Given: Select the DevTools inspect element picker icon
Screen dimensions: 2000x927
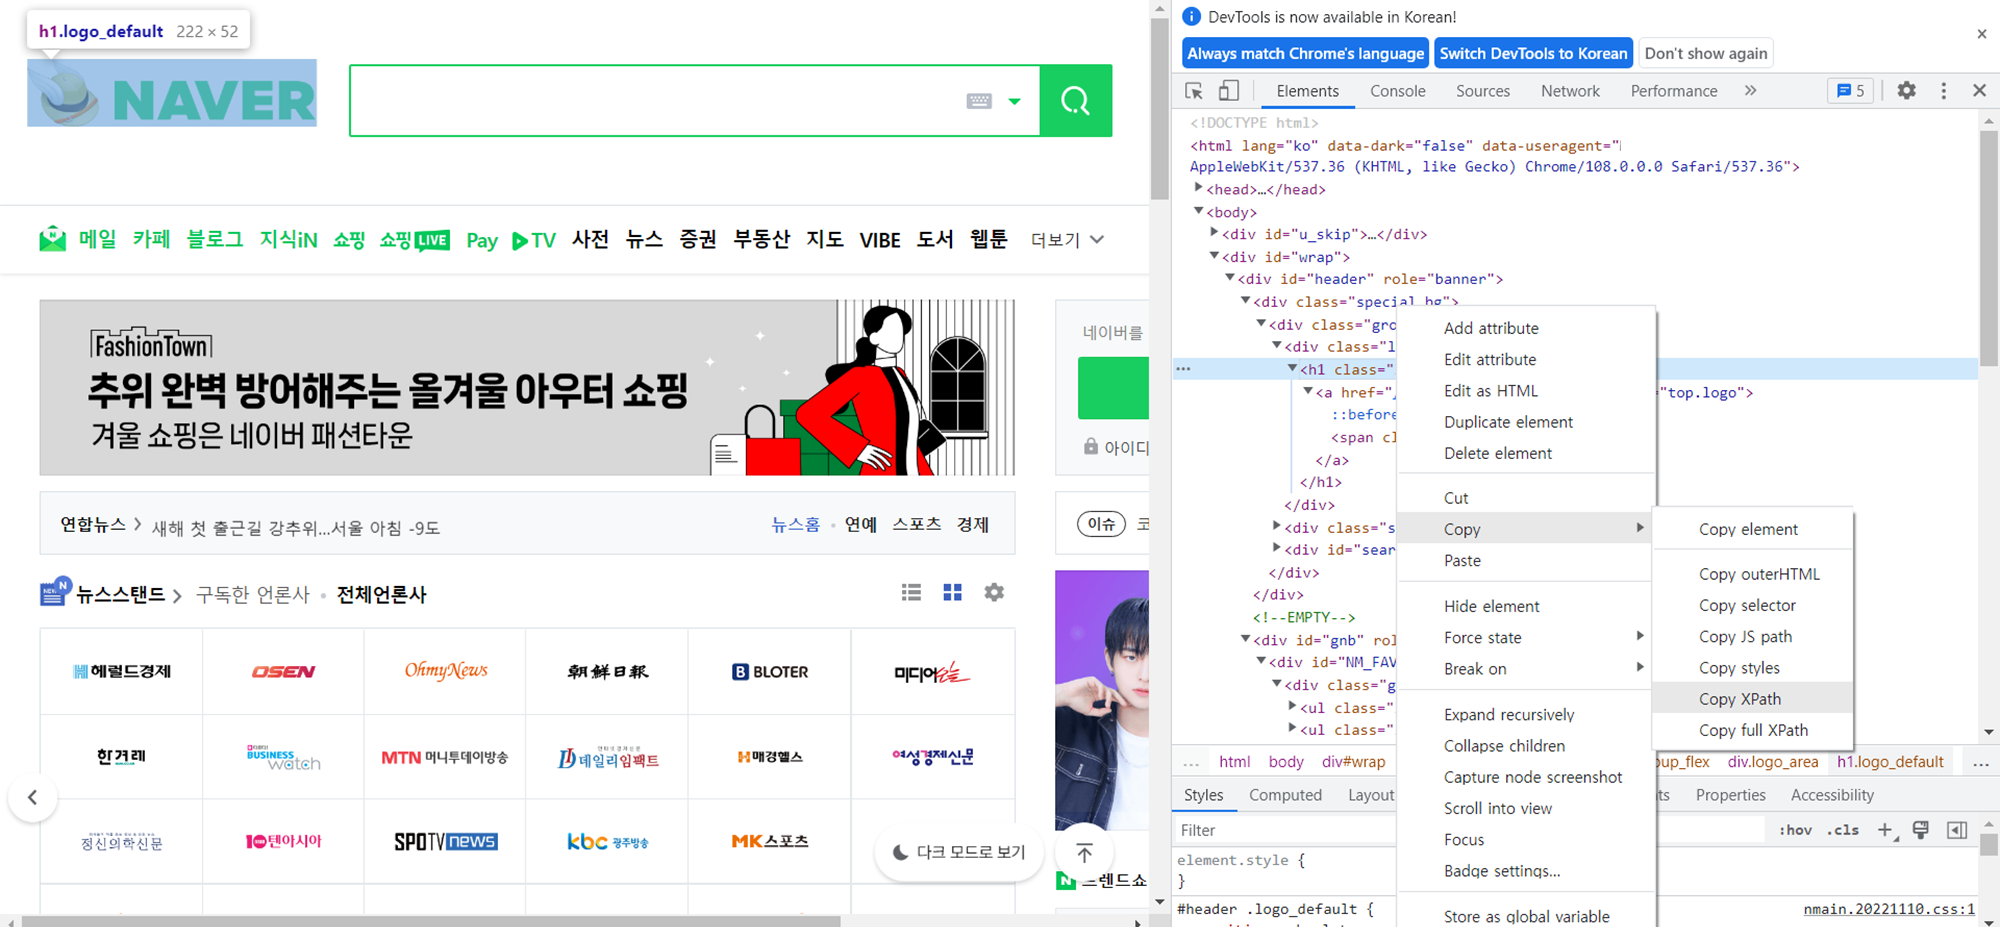Looking at the screenshot, I should [x=1194, y=91].
